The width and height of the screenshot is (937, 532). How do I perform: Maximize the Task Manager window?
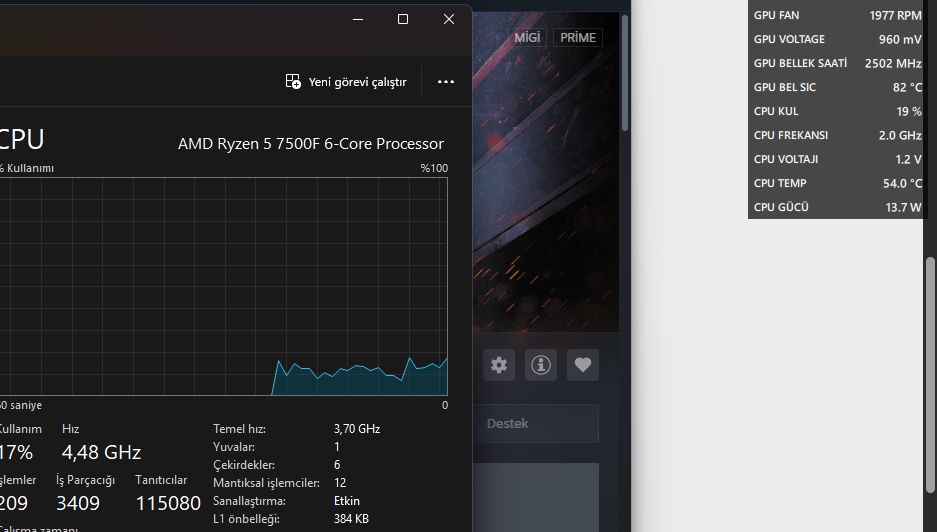(x=403, y=19)
